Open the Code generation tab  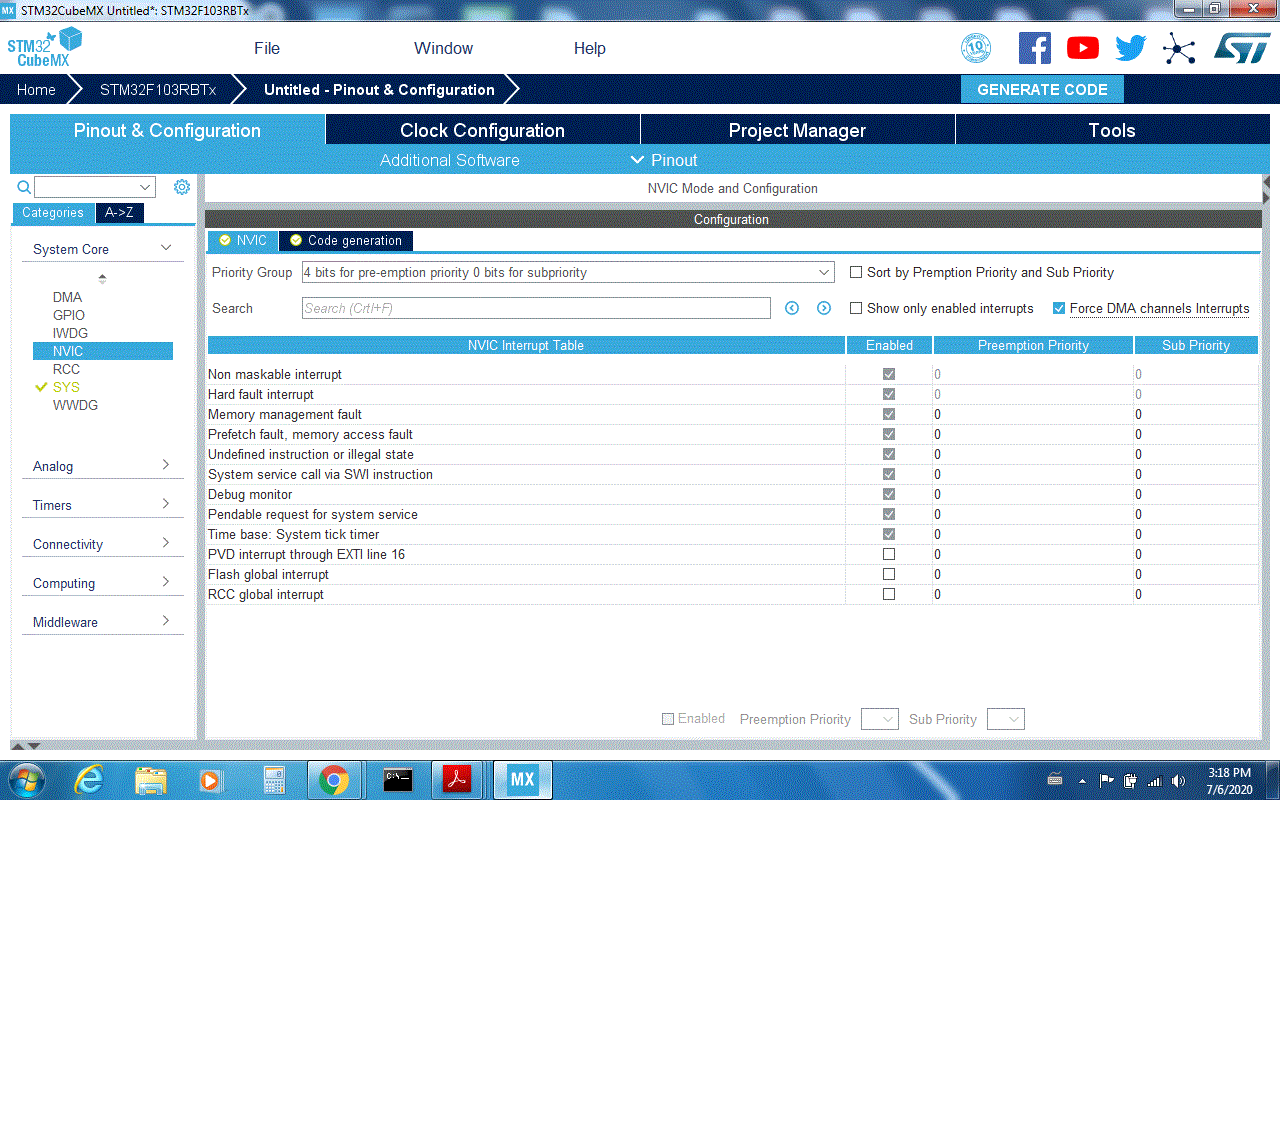click(346, 240)
